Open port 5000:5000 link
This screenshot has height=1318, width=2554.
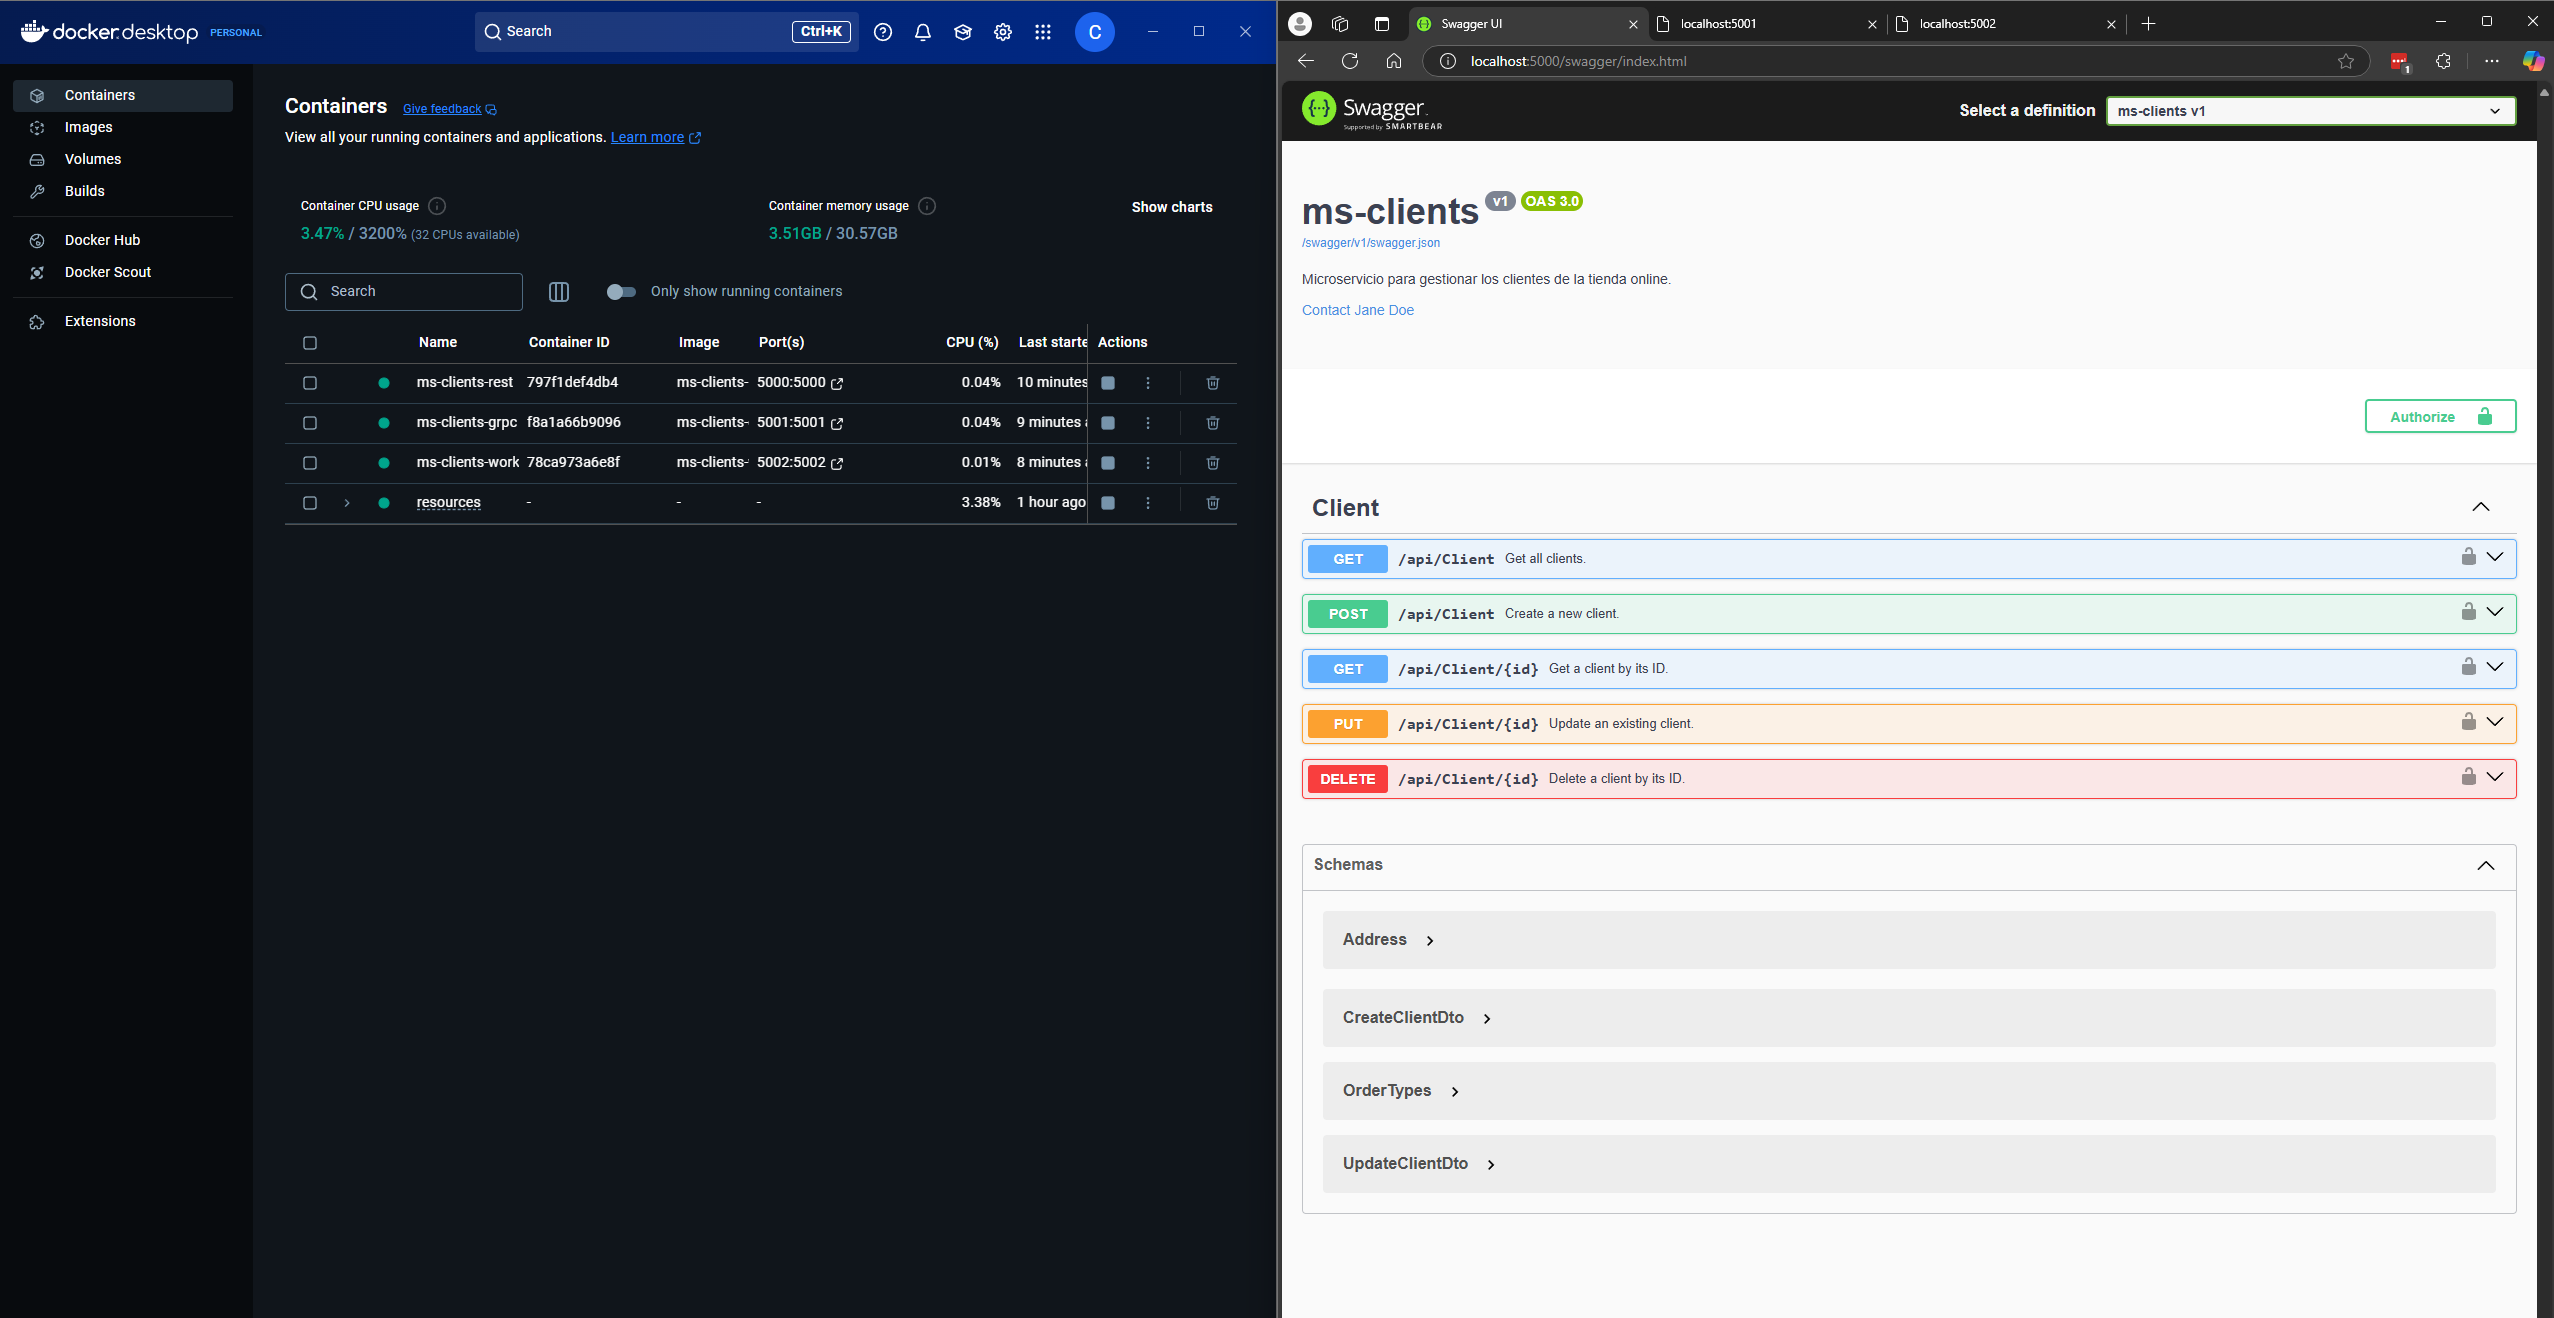799,383
